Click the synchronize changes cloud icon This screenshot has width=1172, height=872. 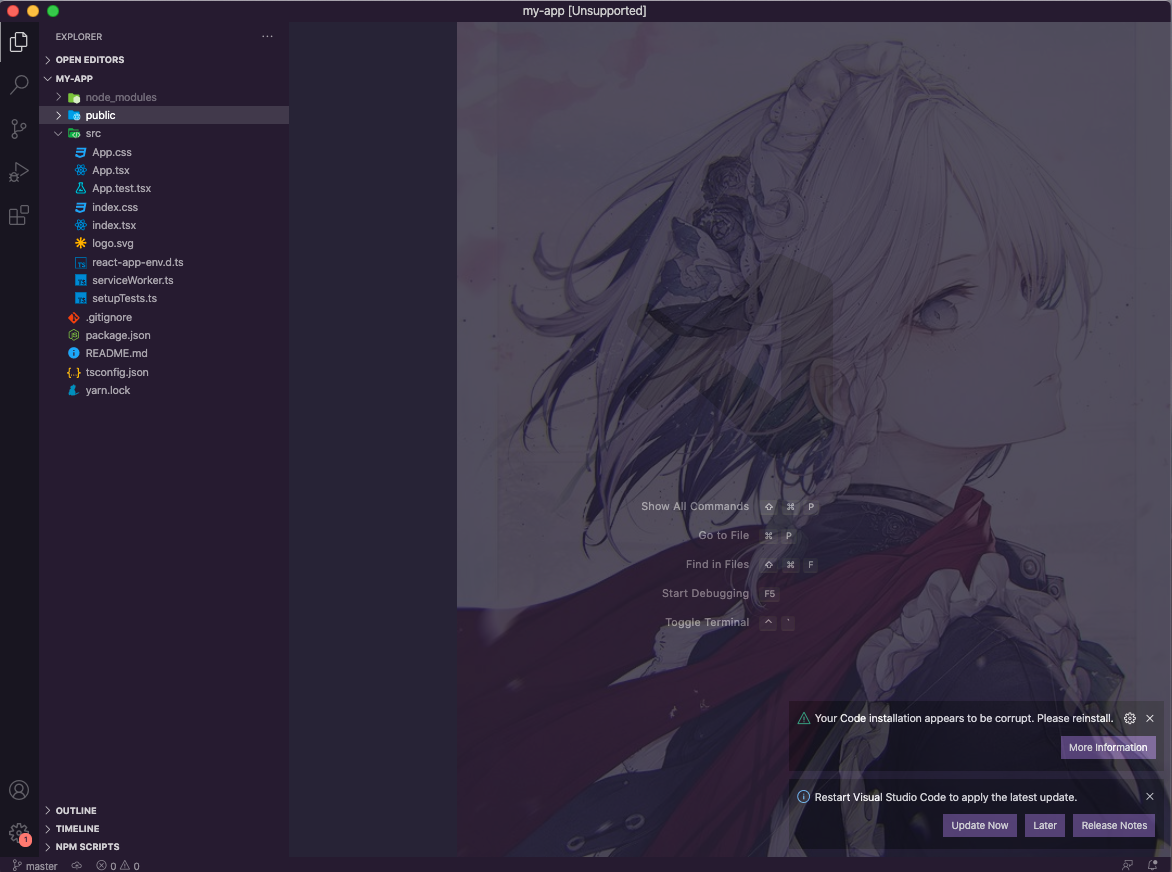(77, 865)
